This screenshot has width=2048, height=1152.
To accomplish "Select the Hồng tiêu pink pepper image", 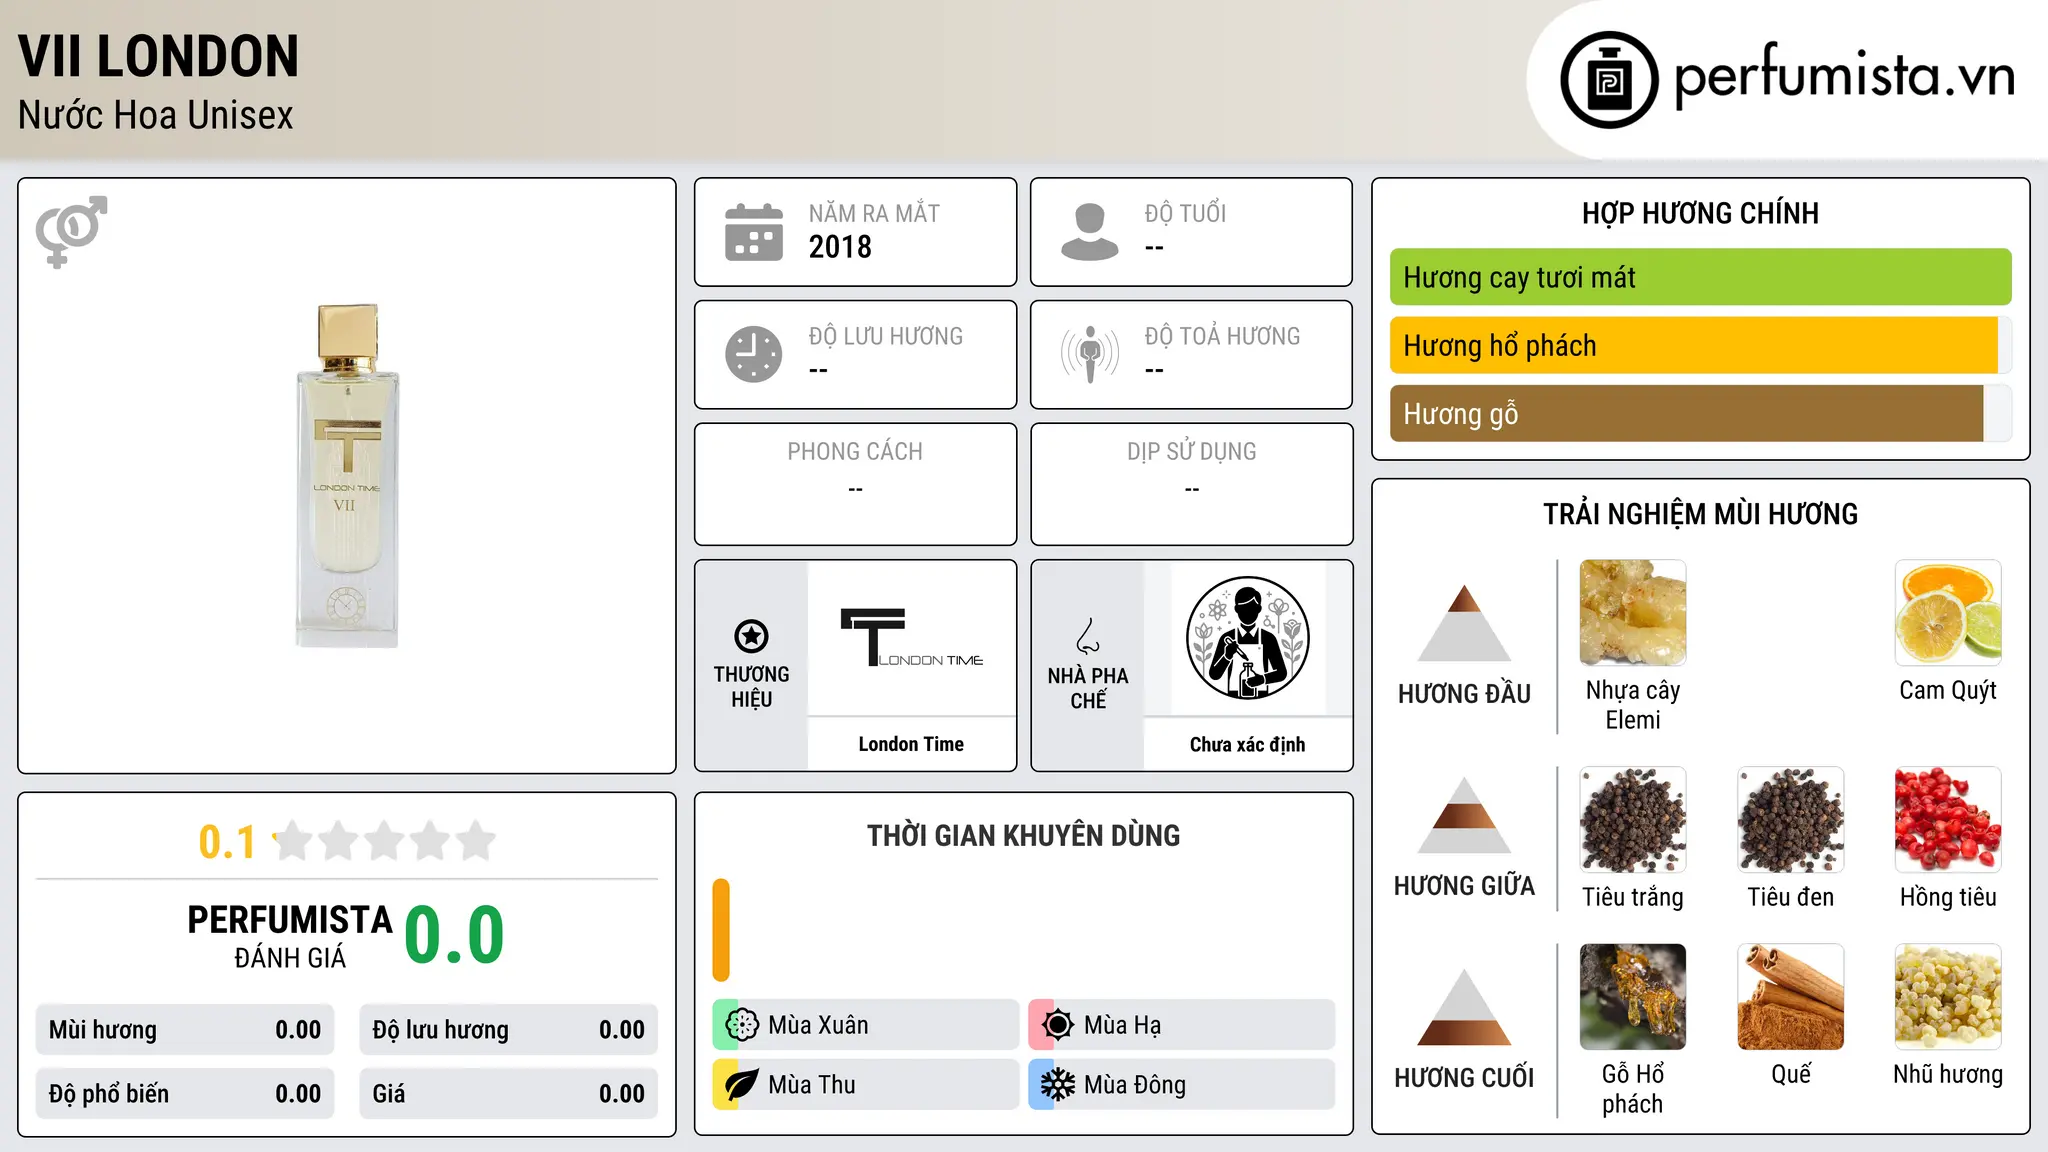I will (x=1948, y=820).
